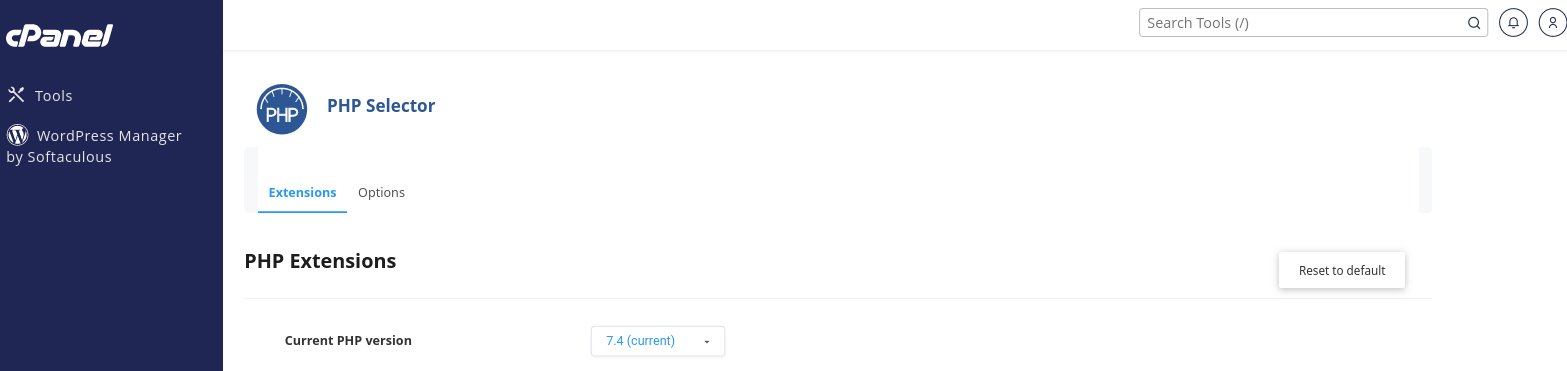Open the Tools sidebar menu item
This screenshot has width=1567, height=371.
click(40, 96)
